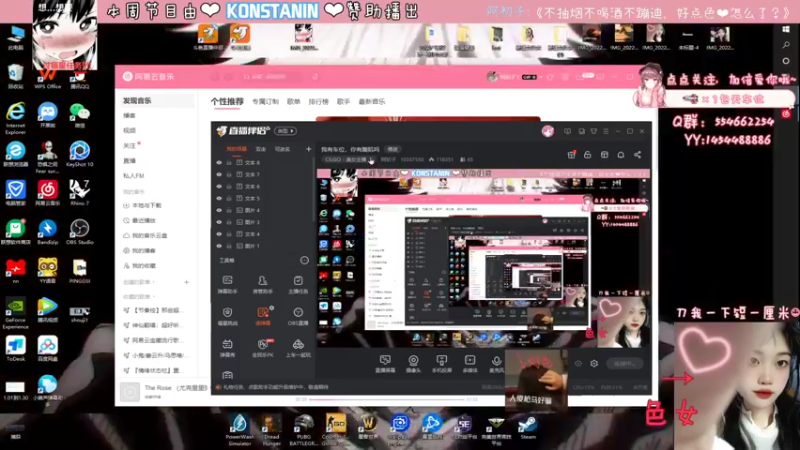Image resolution: width=800 pixels, height=450 pixels.
Task: Click the search box in the NetEase header
Action: click(x=274, y=77)
